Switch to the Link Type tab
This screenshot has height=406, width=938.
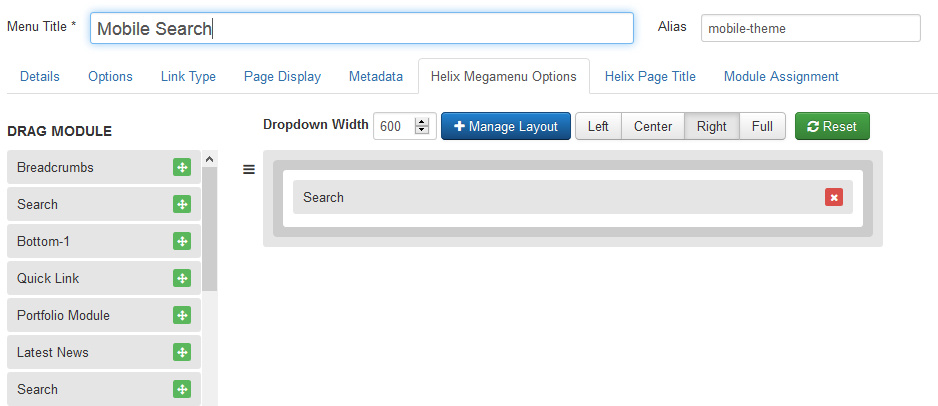(x=188, y=77)
